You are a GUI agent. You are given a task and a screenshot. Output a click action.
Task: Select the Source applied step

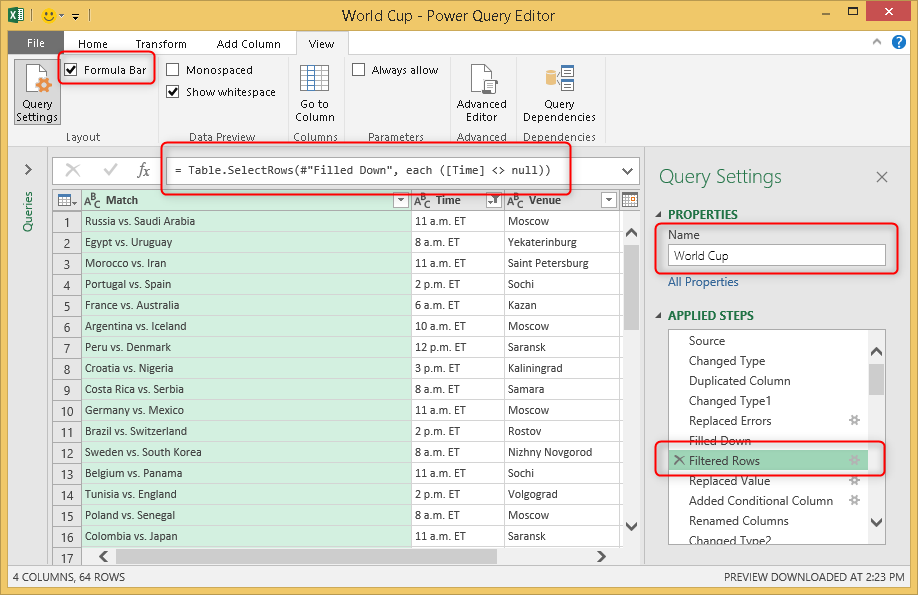click(768, 341)
